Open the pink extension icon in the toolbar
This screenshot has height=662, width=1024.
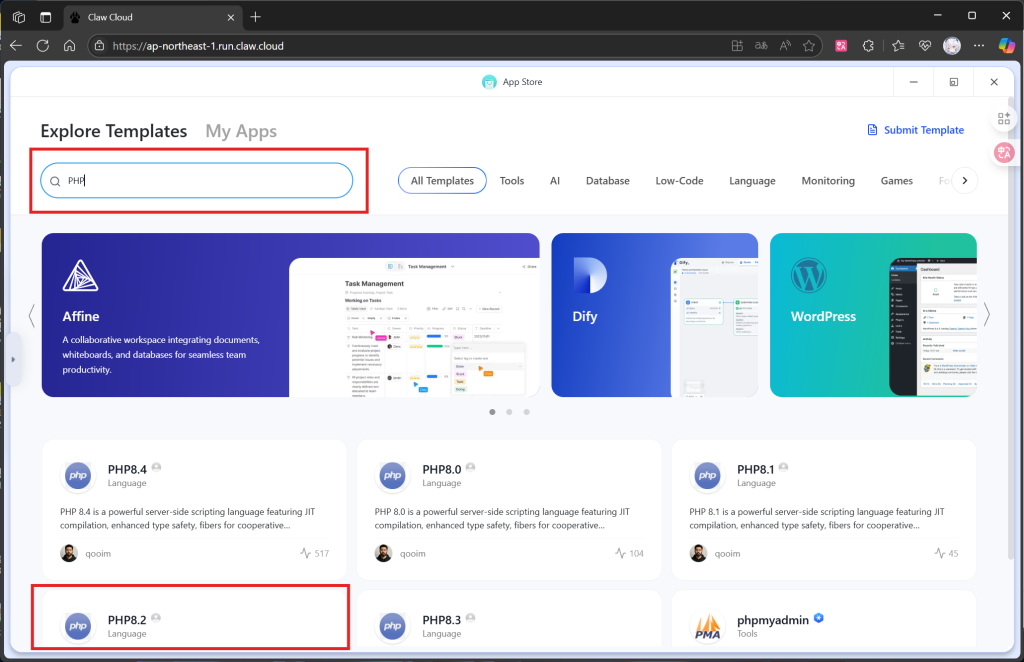click(841, 46)
